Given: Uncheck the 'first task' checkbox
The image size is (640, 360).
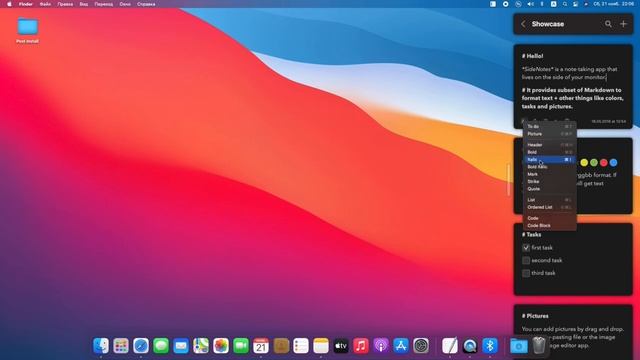Looking at the screenshot, I should click(526, 248).
